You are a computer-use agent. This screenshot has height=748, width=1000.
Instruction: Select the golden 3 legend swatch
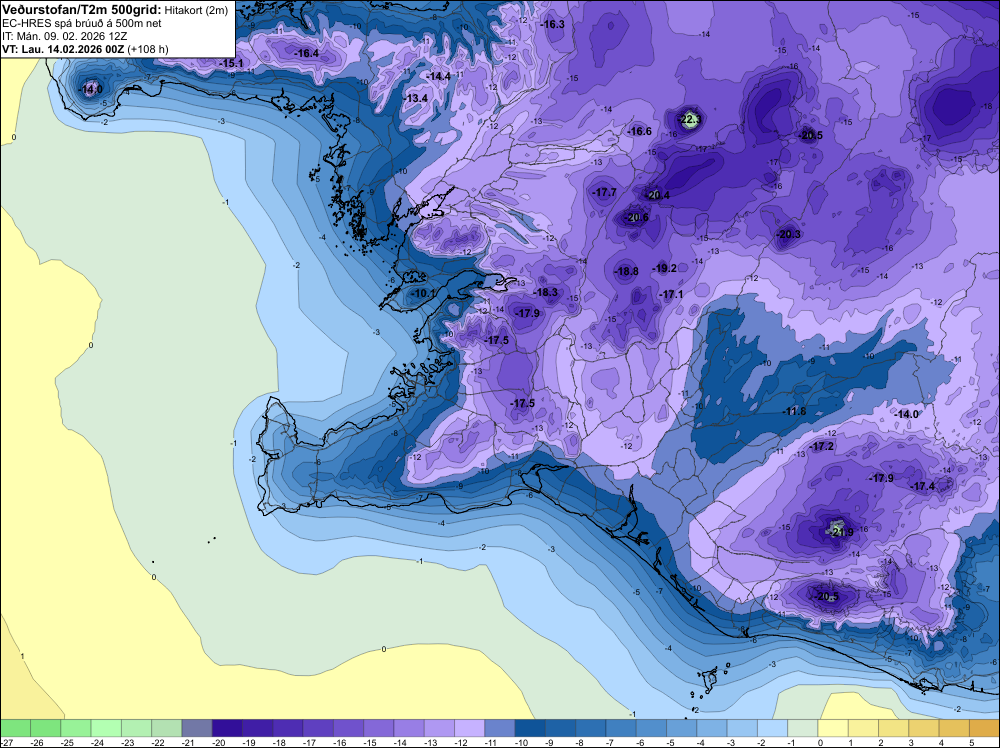coord(923,728)
